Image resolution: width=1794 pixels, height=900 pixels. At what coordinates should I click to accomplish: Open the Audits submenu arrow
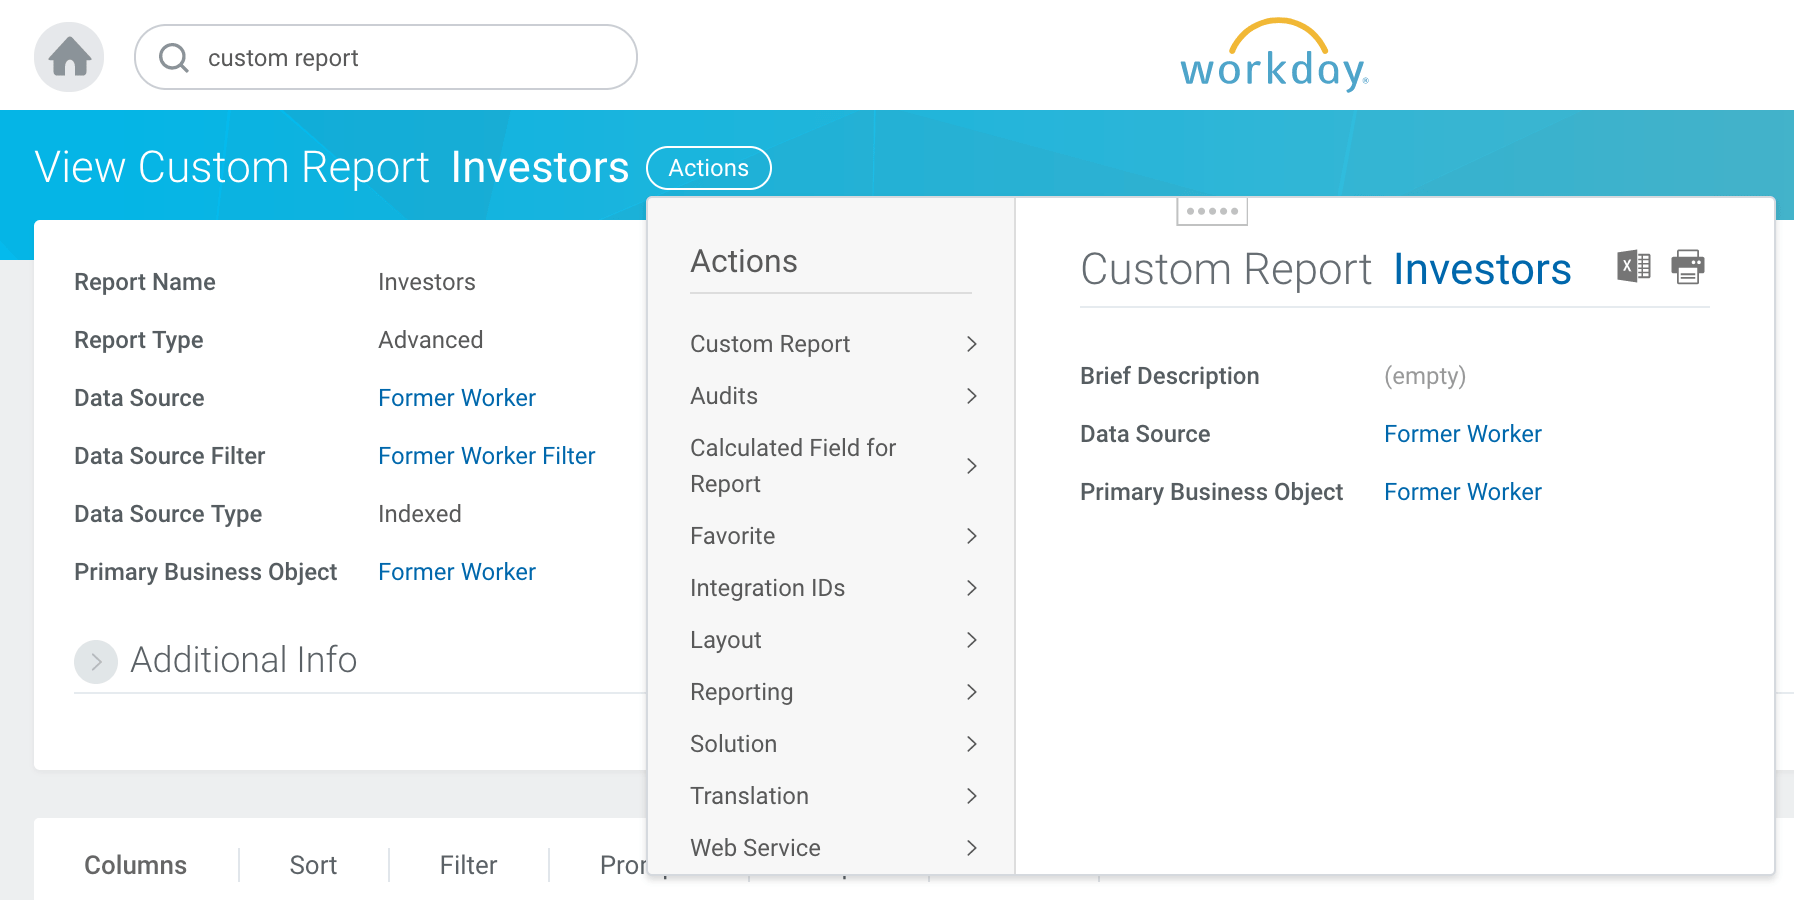971,396
